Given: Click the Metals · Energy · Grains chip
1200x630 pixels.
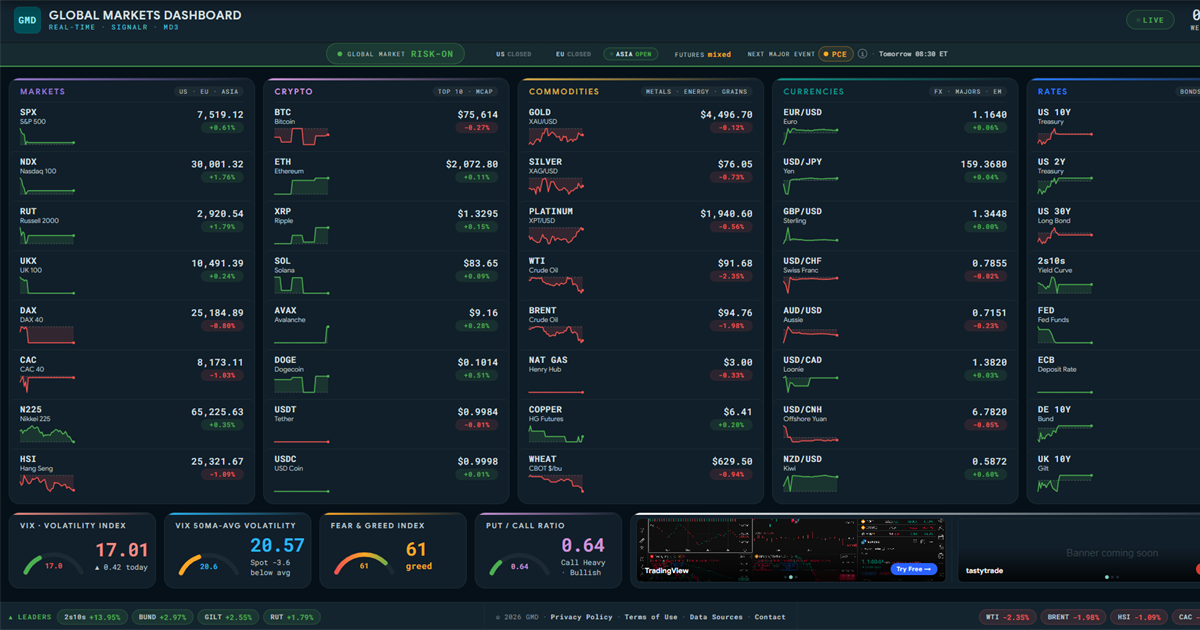Looking at the screenshot, I should coord(698,91).
